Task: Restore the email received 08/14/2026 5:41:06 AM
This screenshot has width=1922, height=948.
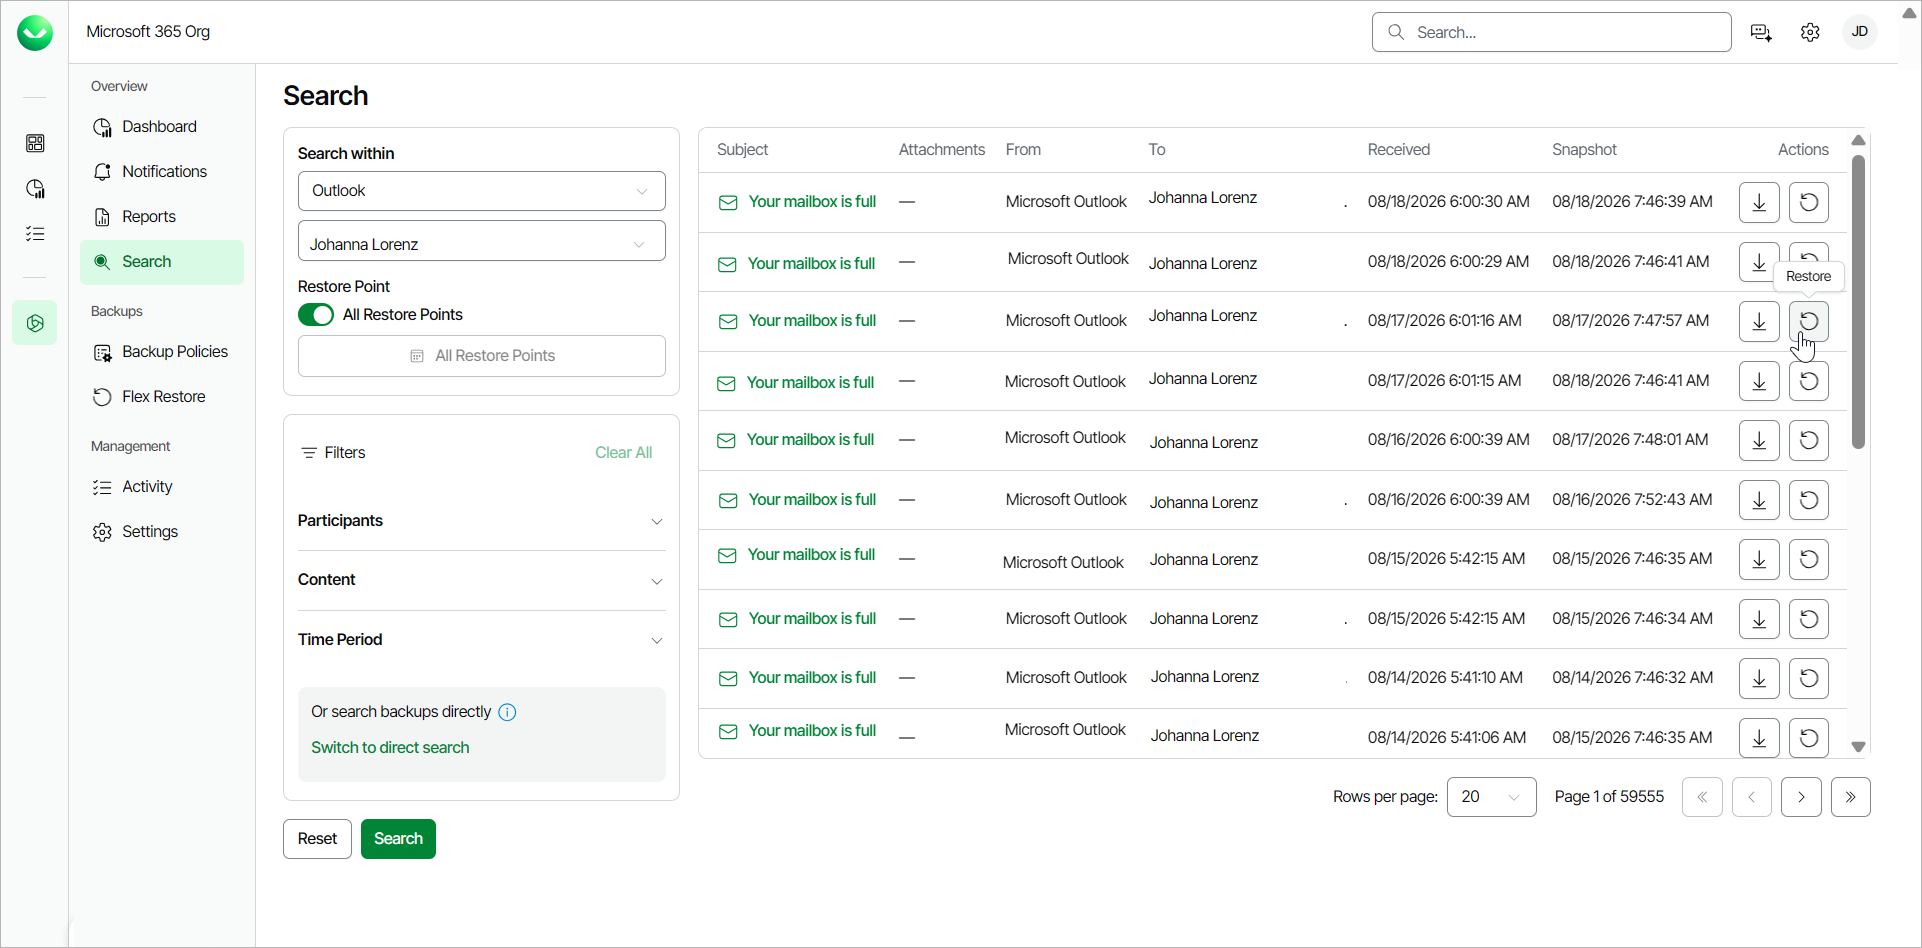Action: [x=1809, y=738]
